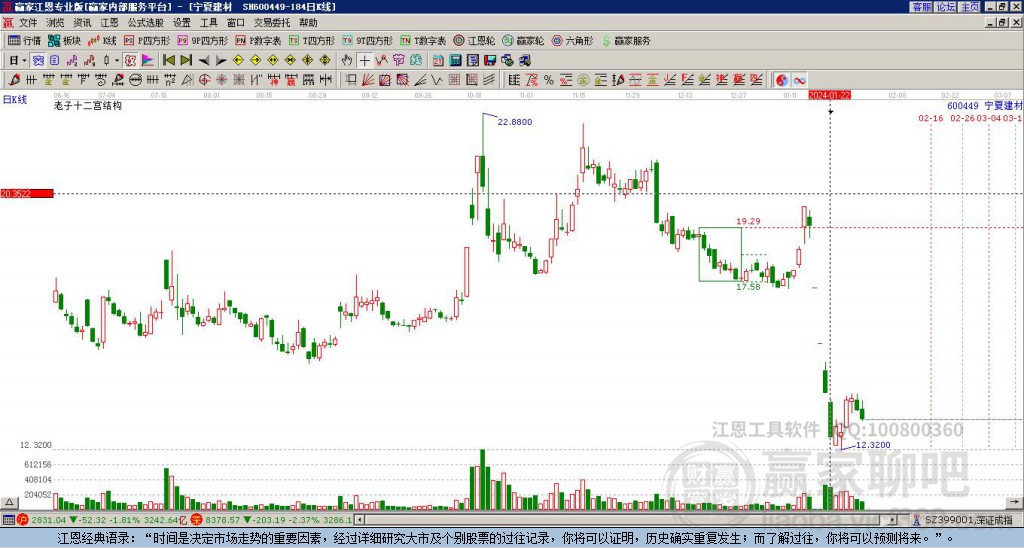Screen dimensions: 1024x548
Task: Open the 板块 sector view
Action: point(64,40)
